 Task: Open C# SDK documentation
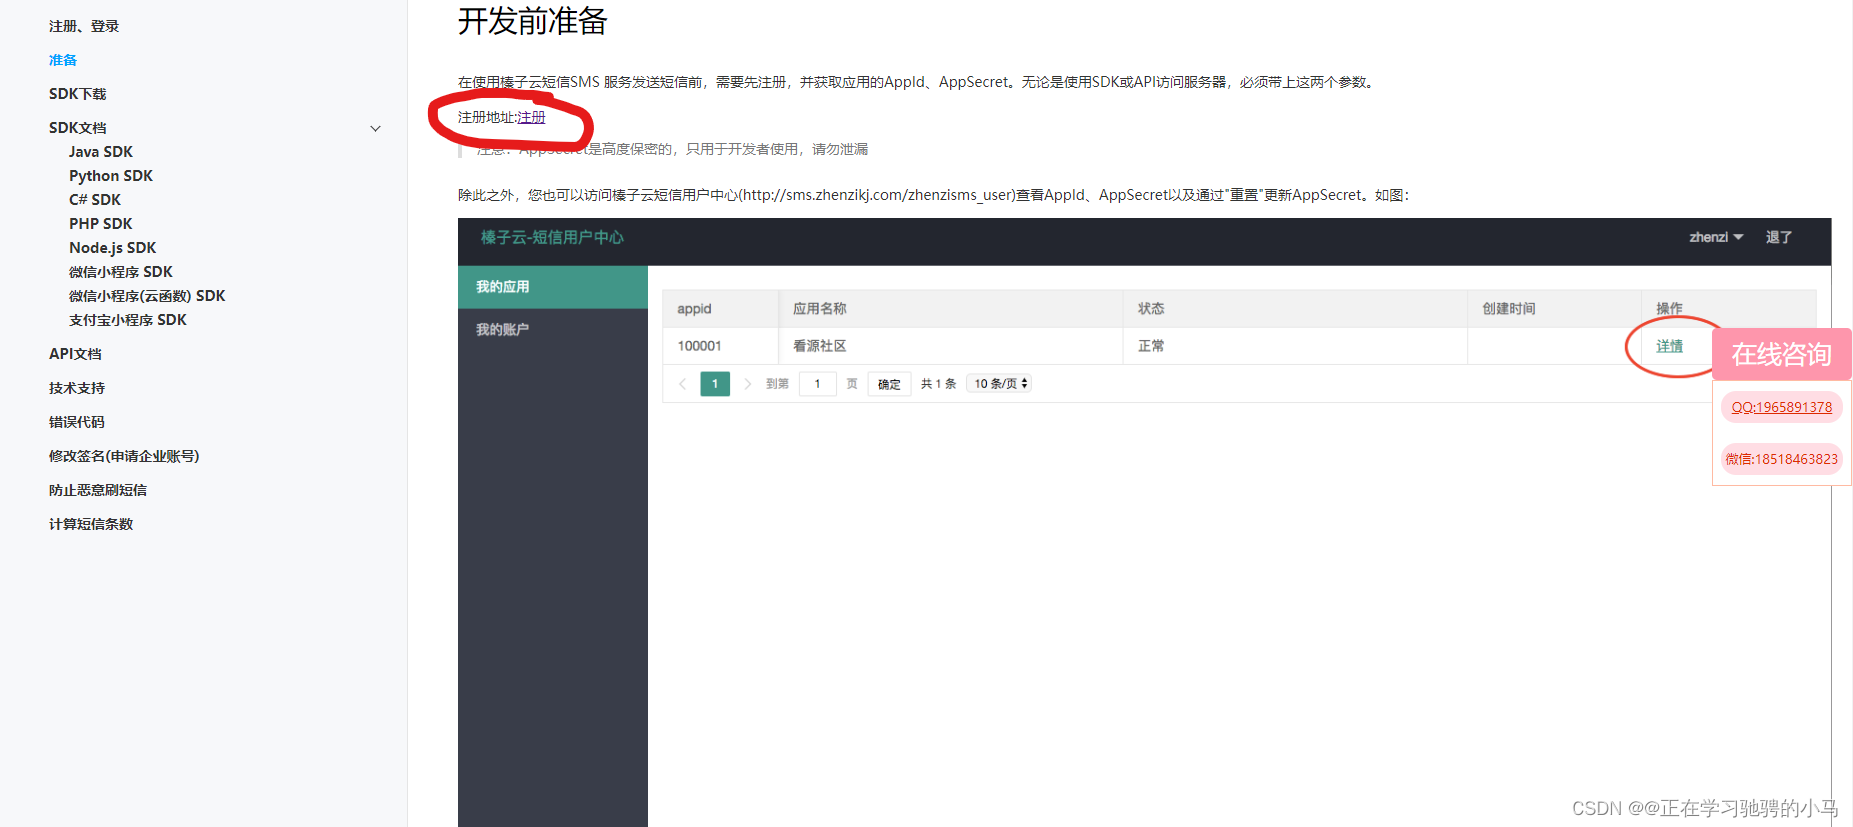[x=95, y=200]
